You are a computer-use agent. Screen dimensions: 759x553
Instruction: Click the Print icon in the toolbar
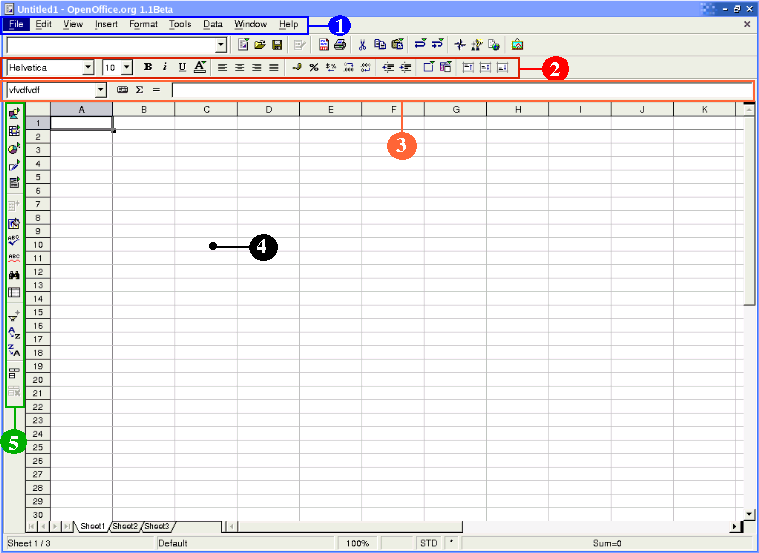[x=340, y=45]
